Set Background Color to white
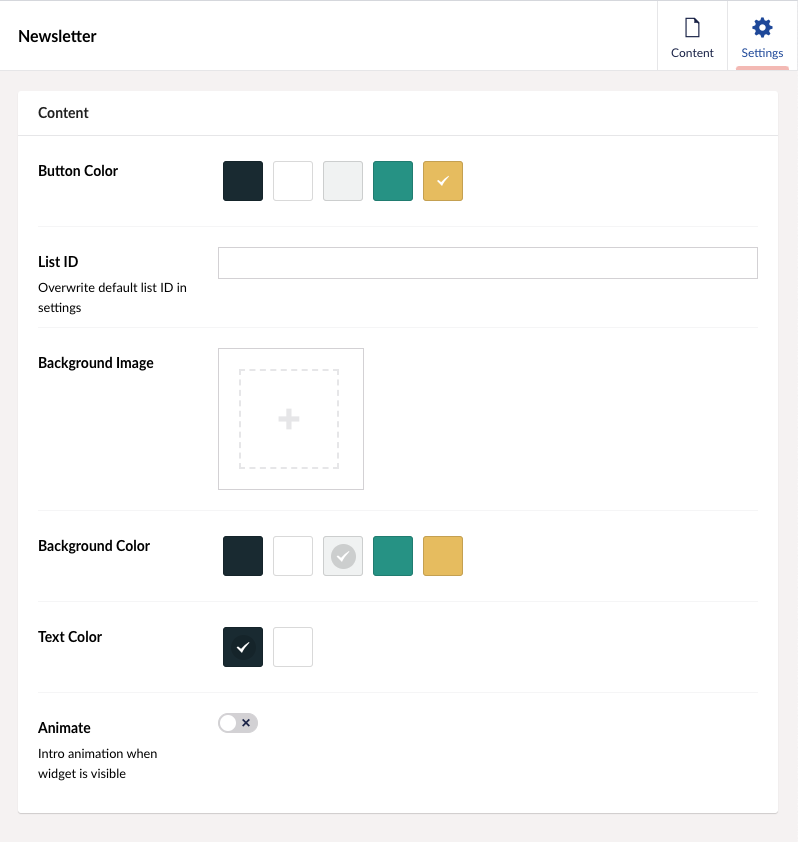The width and height of the screenshot is (798, 842). 293,556
